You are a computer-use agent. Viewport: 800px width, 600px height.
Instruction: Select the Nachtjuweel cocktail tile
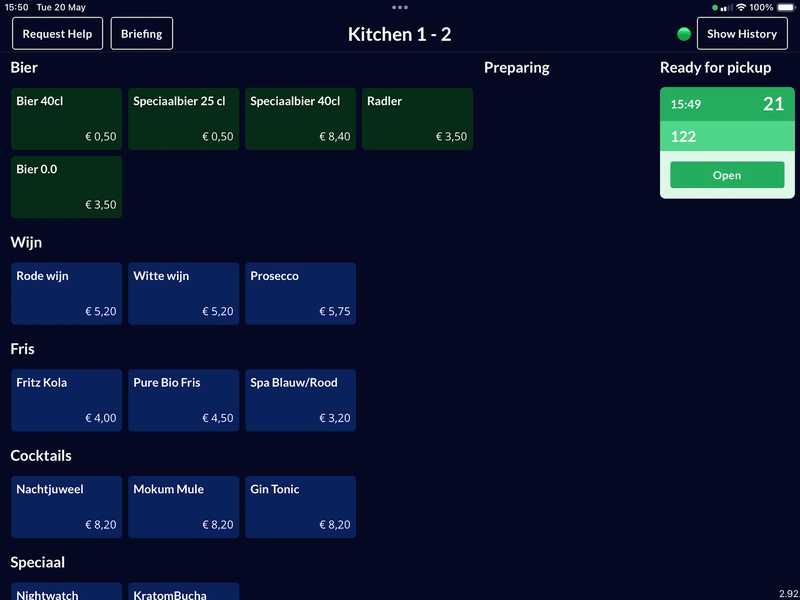pos(66,507)
